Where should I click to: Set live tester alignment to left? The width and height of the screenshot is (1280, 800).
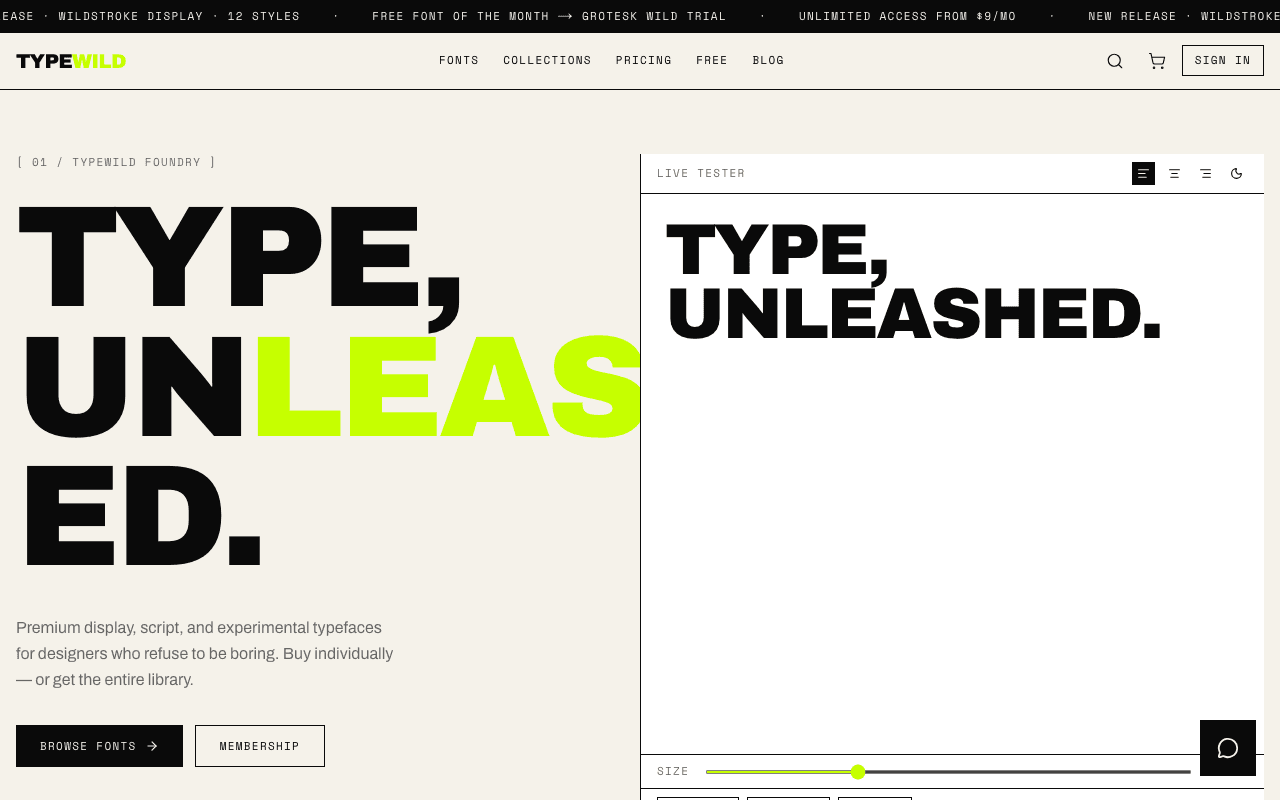[1143, 173]
